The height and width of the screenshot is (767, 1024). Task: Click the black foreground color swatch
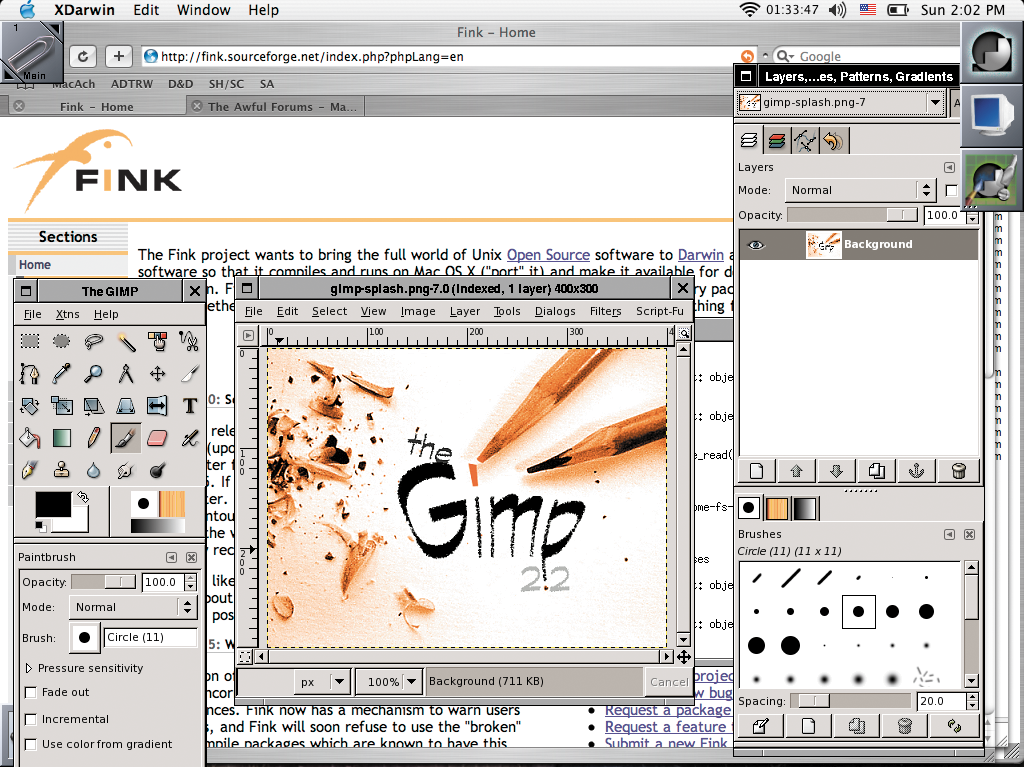(x=53, y=504)
